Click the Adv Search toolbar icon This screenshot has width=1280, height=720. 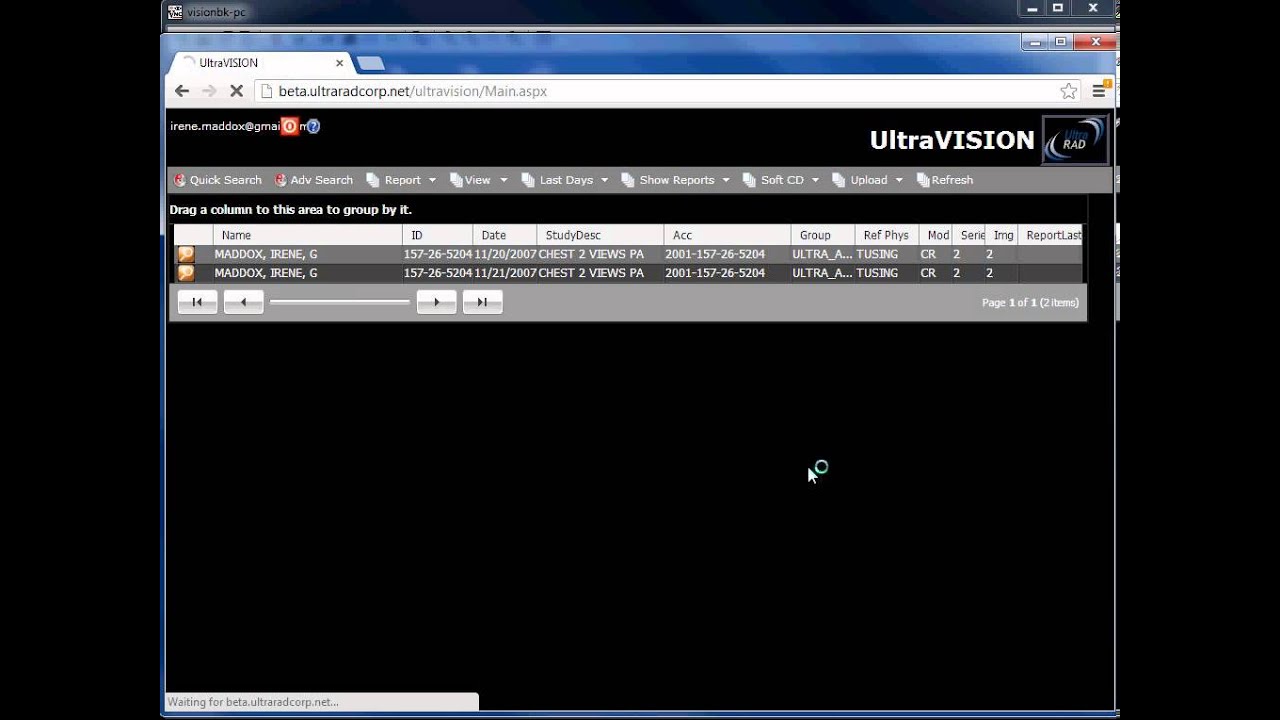click(x=281, y=180)
